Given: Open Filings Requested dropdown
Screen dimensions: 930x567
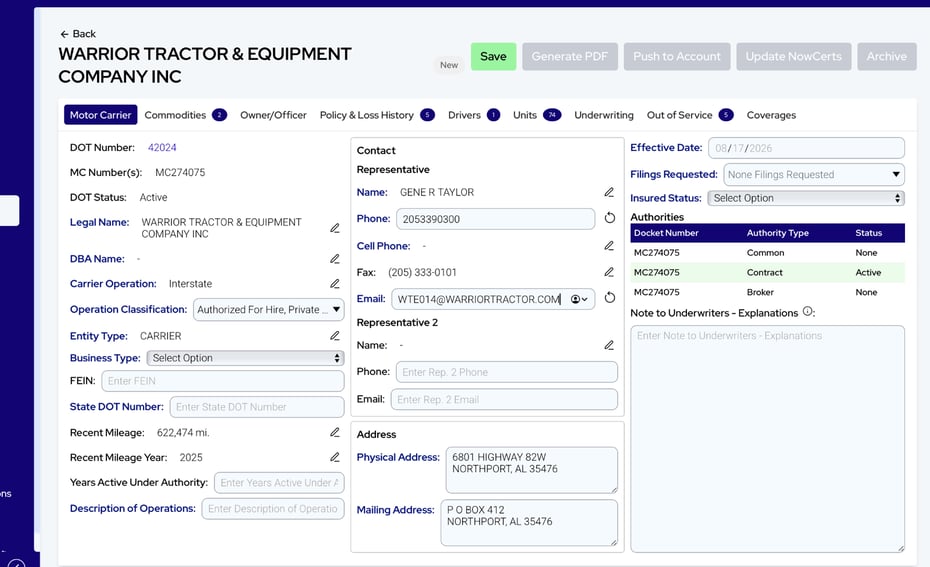Looking at the screenshot, I should (x=814, y=175).
